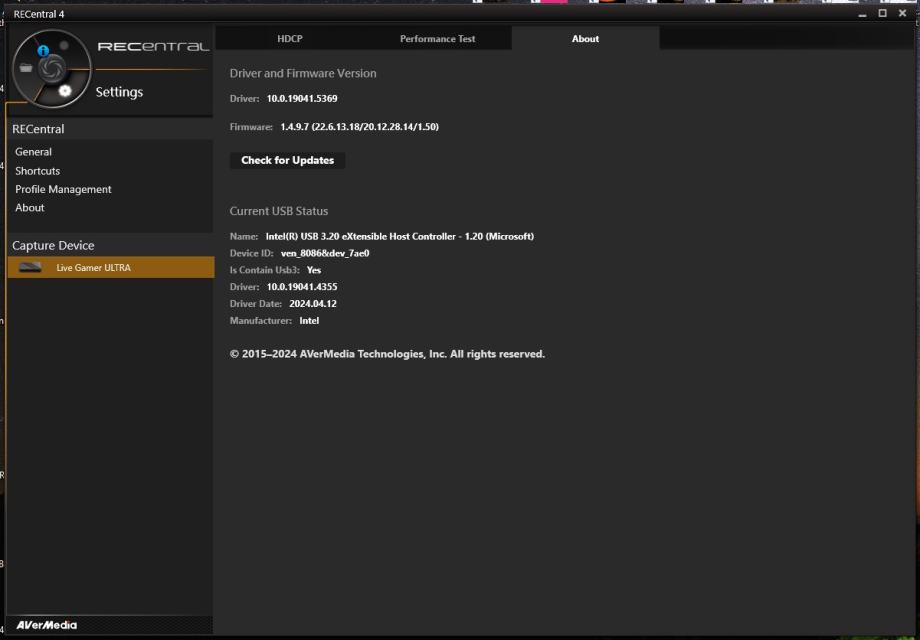
Task: Click the manufacturer value Intel
Action: coord(309,321)
